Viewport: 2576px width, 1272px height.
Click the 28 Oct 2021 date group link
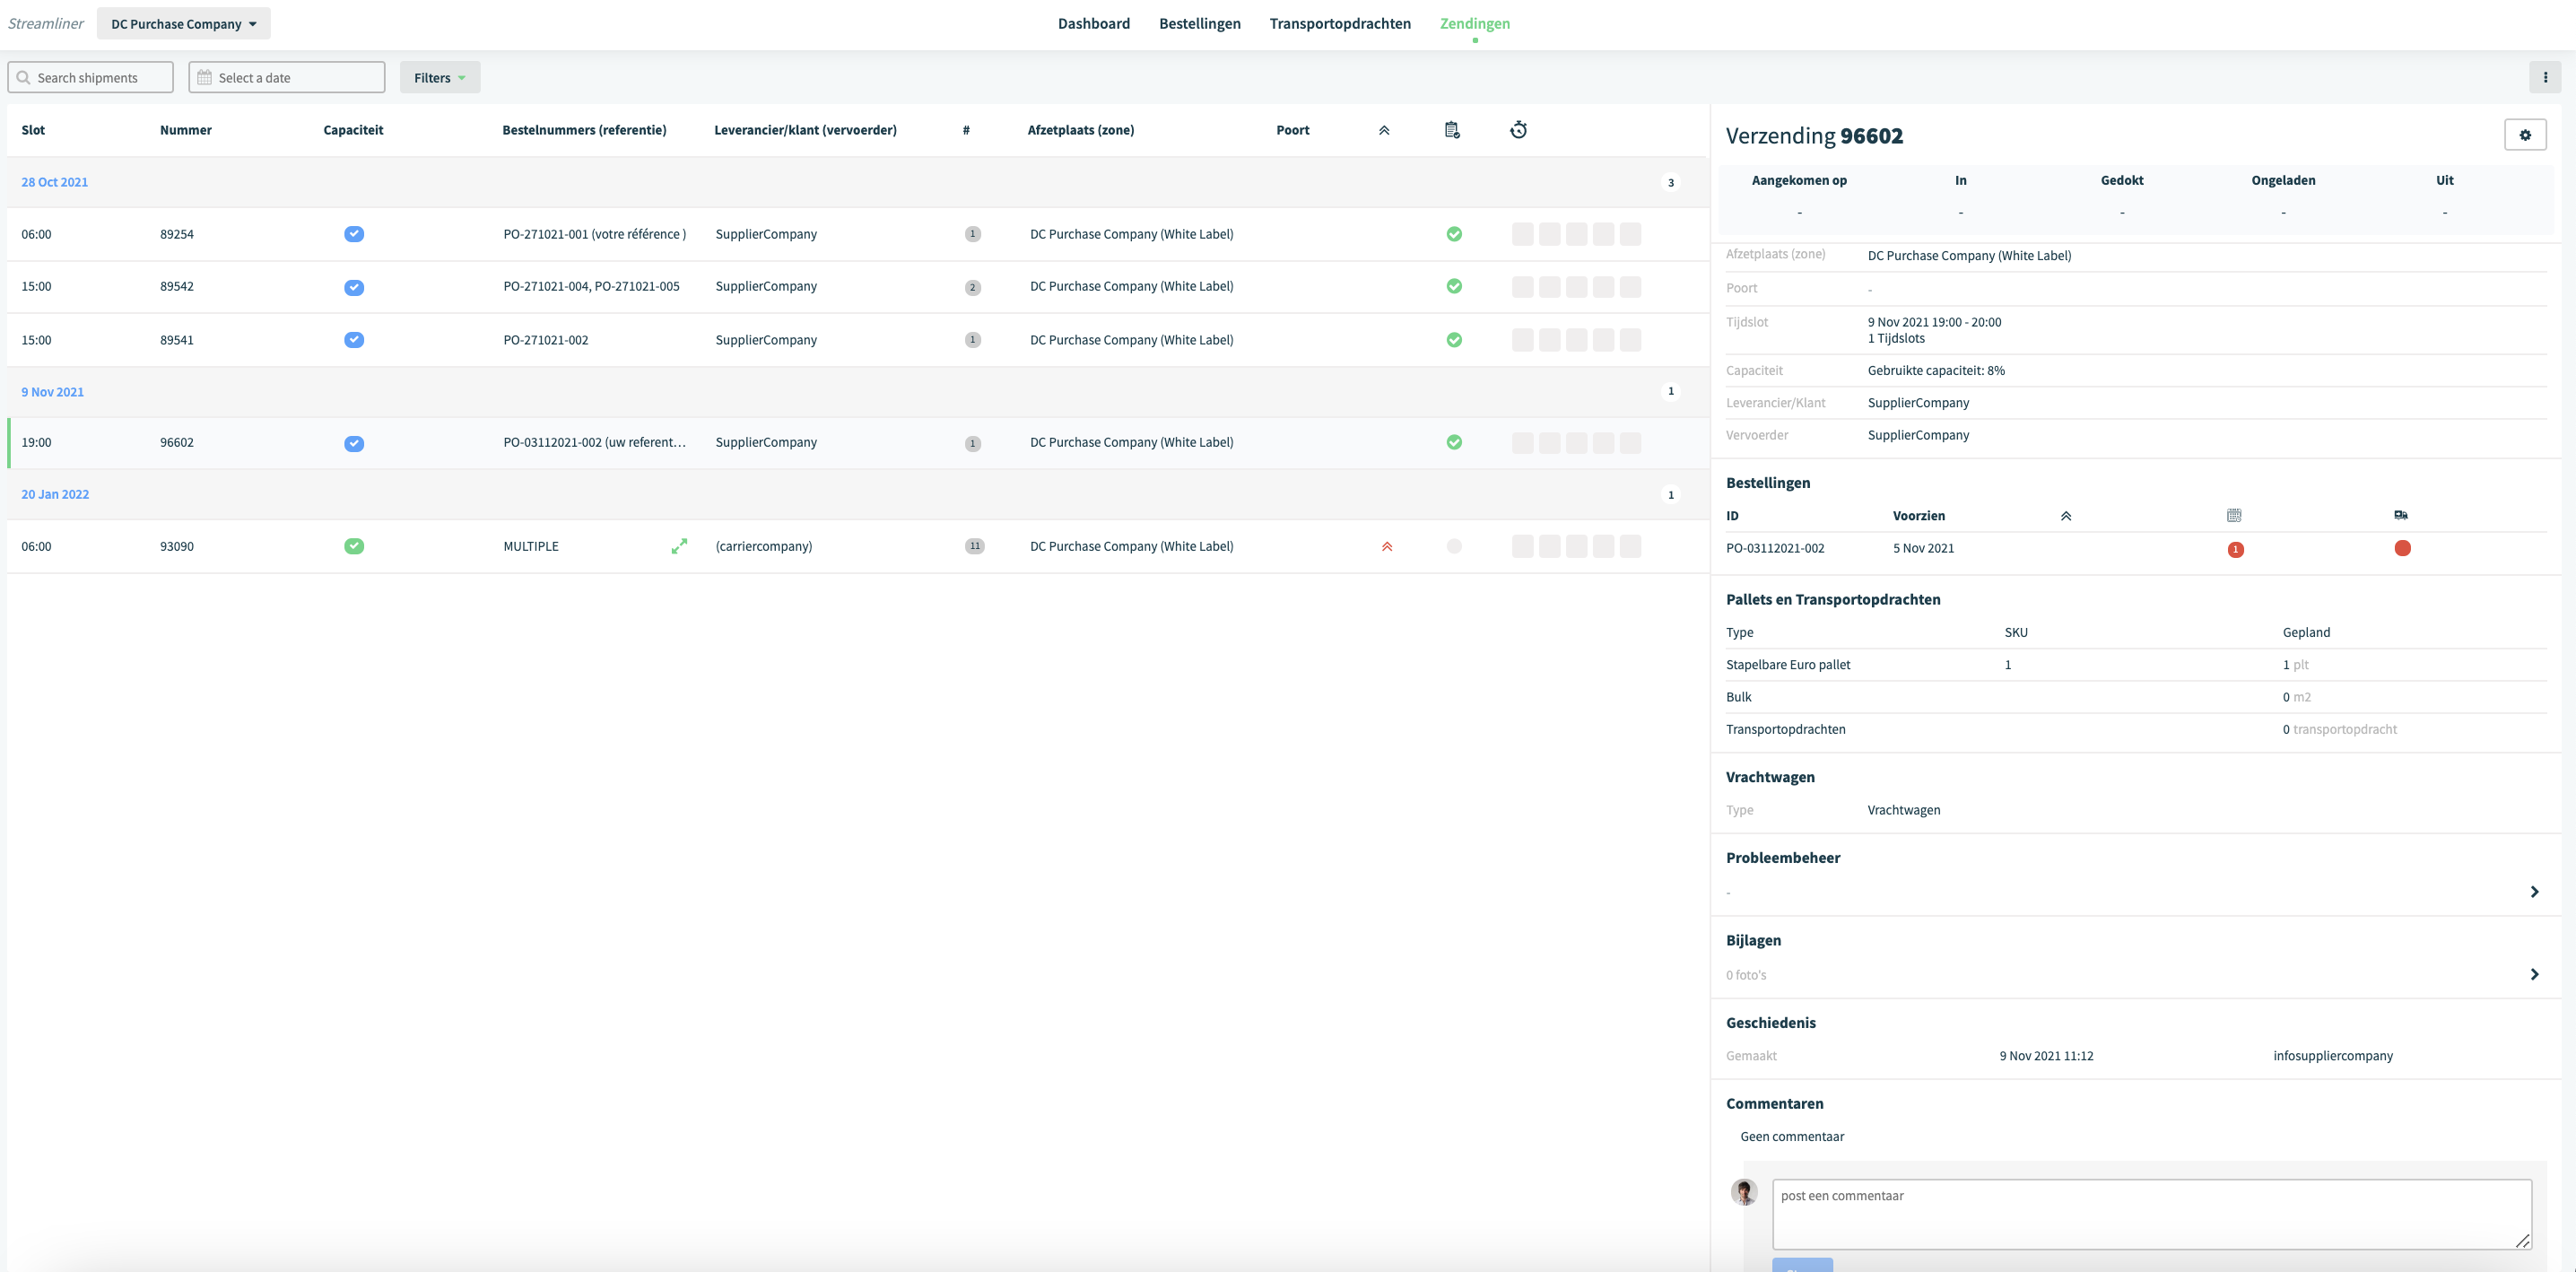(x=55, y=182)
